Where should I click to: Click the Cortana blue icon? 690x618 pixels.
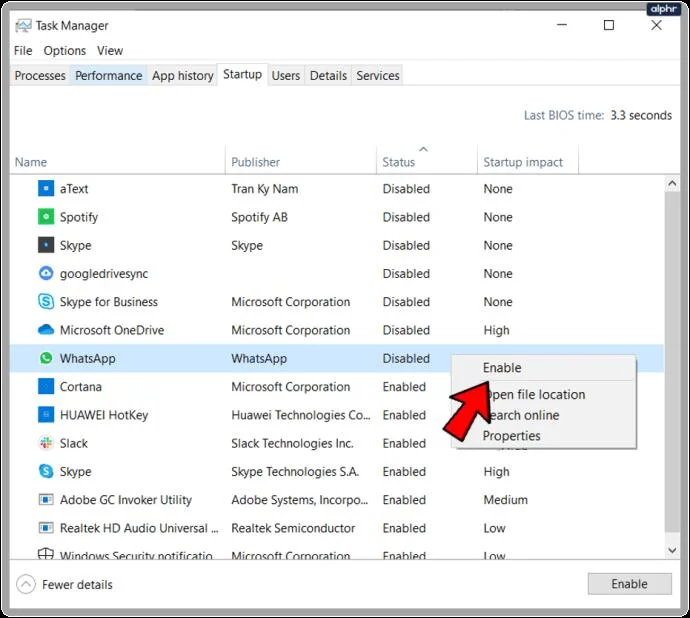[46, 386]
